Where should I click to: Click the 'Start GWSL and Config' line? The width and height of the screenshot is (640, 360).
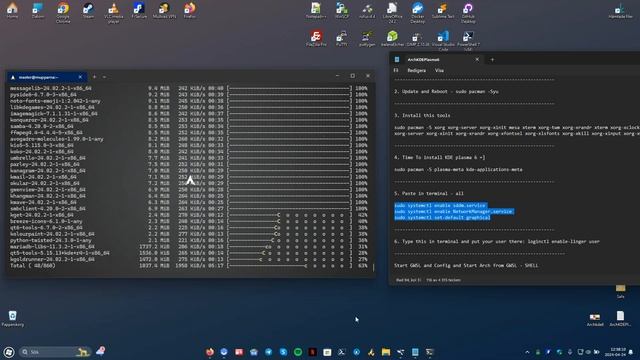pyautogui.click(x=466, y=265)
